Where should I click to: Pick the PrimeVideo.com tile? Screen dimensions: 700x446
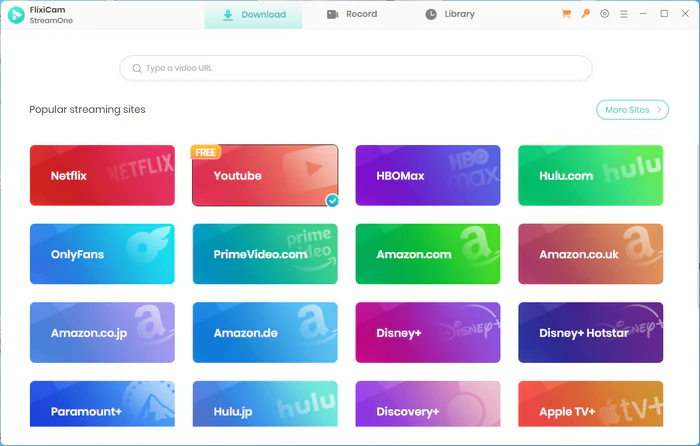[265, 254]
